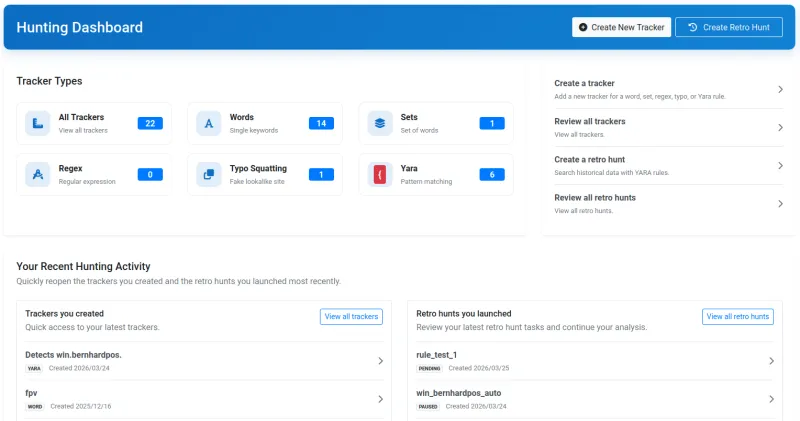
Task: Expand the Review all trackers chevron
Action: click(780, 128)
